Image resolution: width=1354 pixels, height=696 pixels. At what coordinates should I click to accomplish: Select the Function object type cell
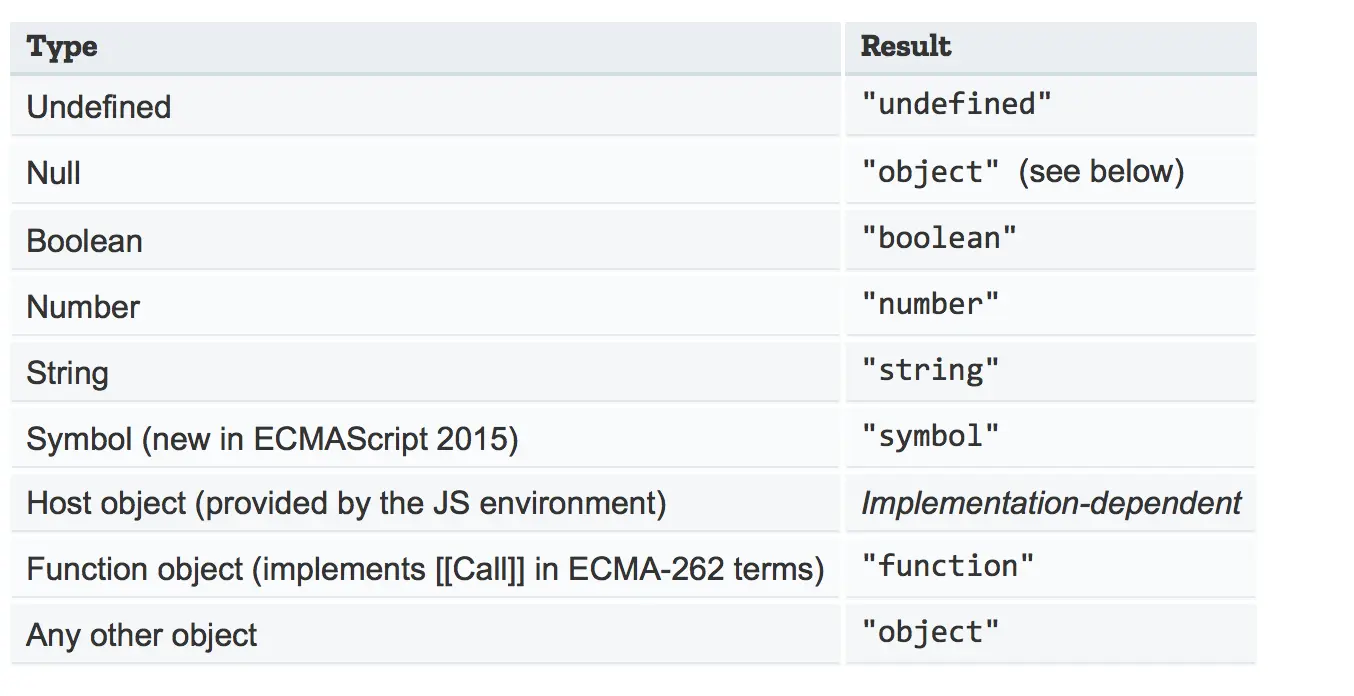coord(425,569)
